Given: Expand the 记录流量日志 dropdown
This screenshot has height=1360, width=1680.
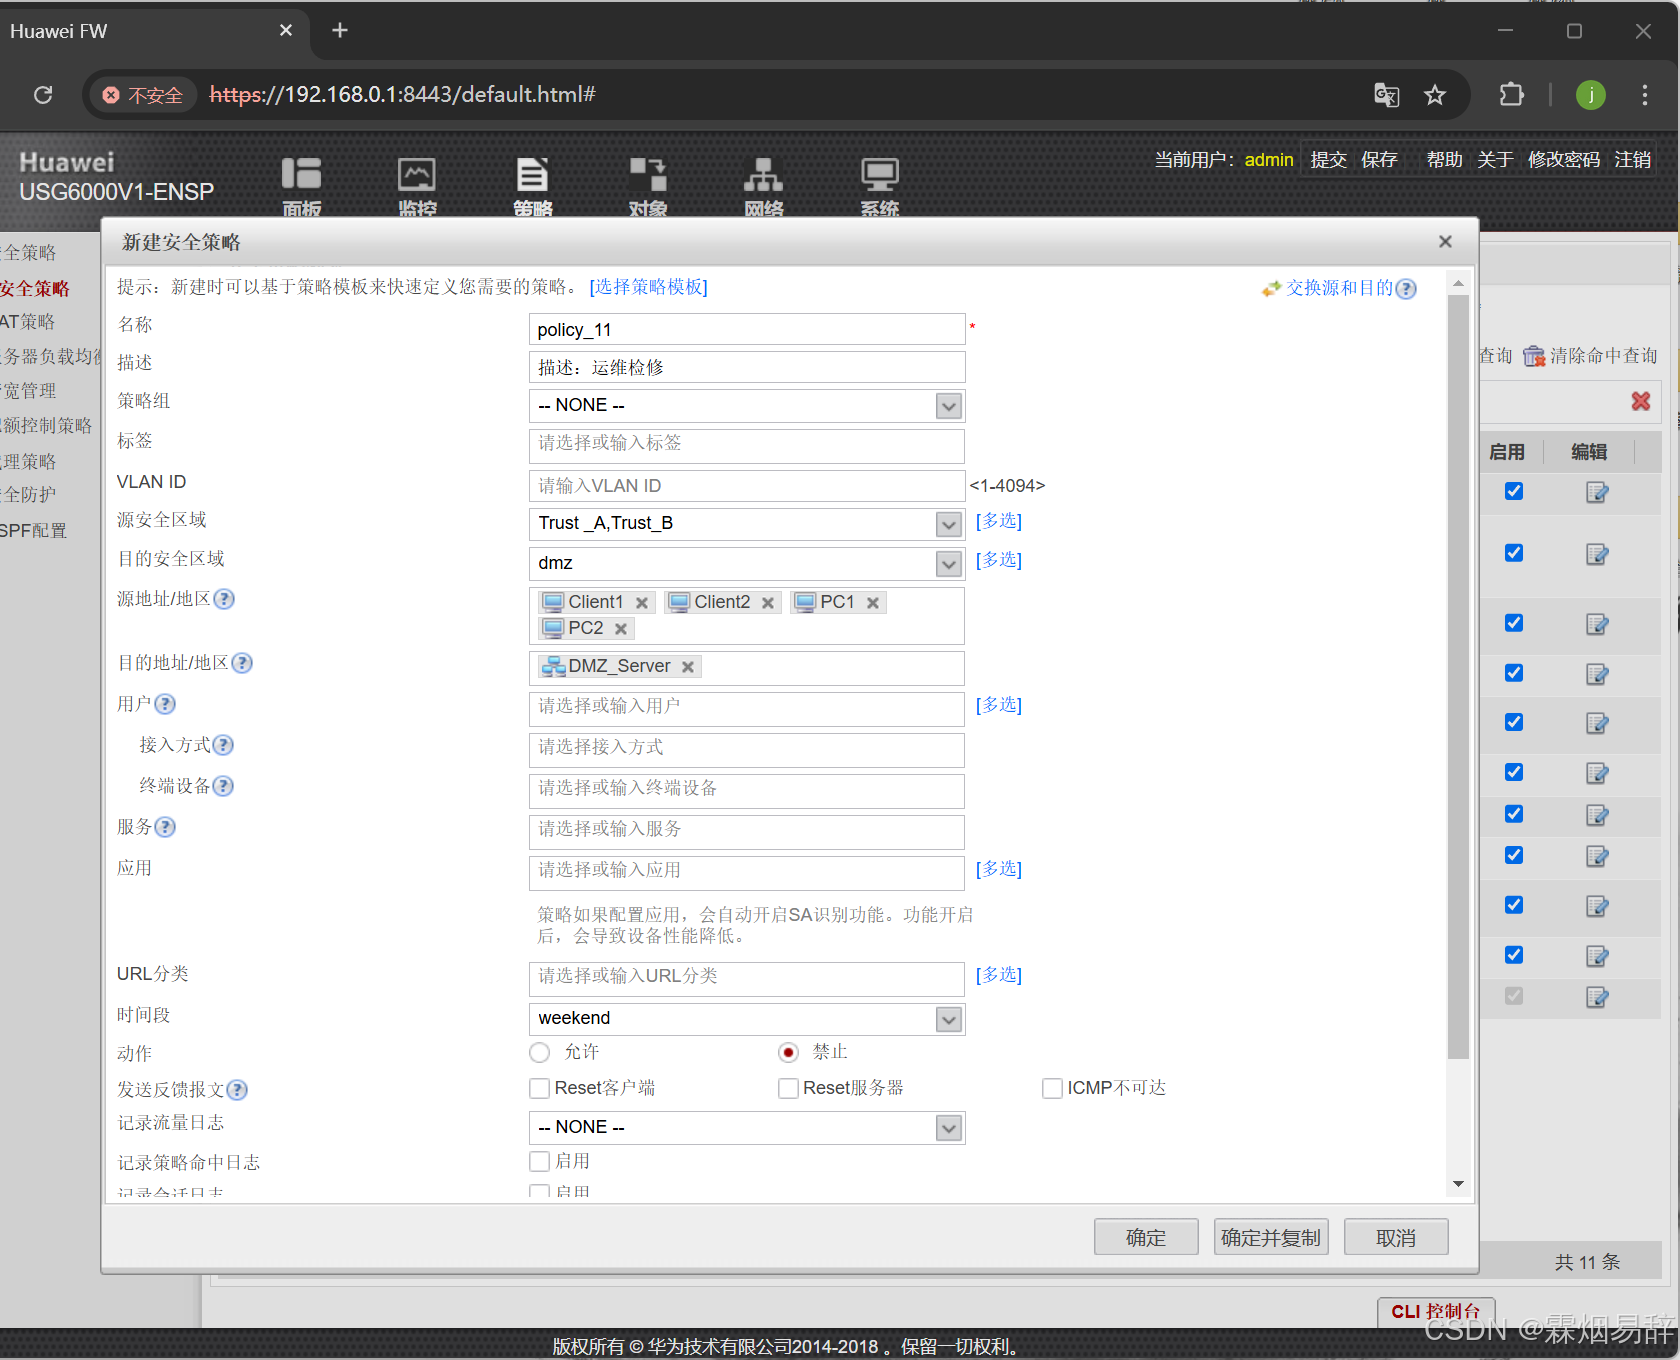Looking at the screenshot, I should click(x=948, y=1128).
